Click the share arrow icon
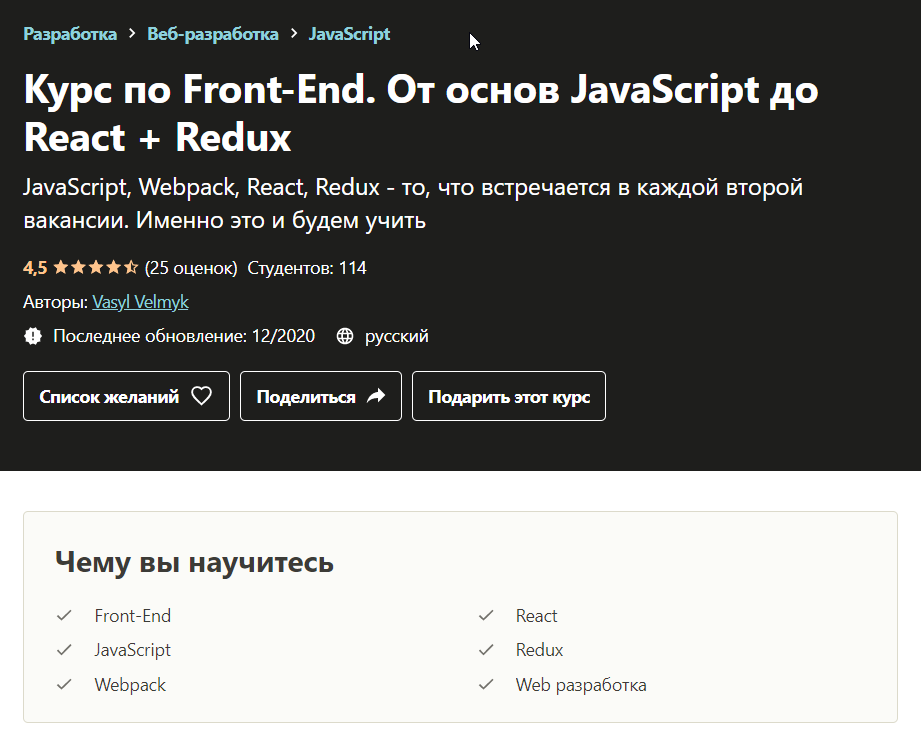This screenshot has width=921, height=735. 376,396
